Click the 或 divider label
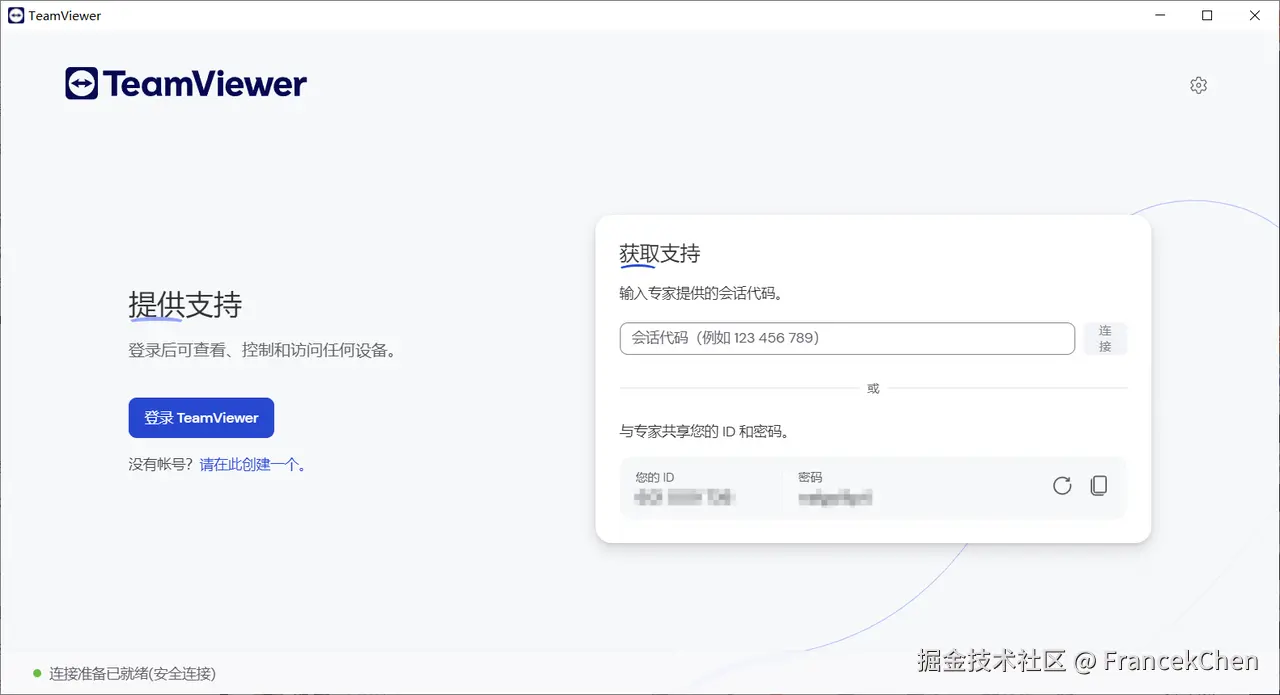 coord(873,388)
